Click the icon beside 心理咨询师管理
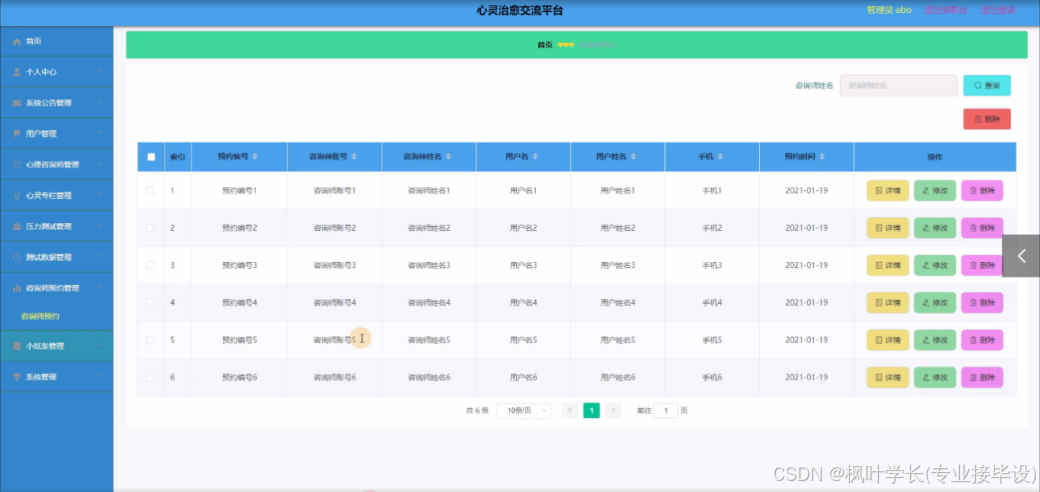The width and height of the screenshot is (1040, 492). [x=17, y=164]
